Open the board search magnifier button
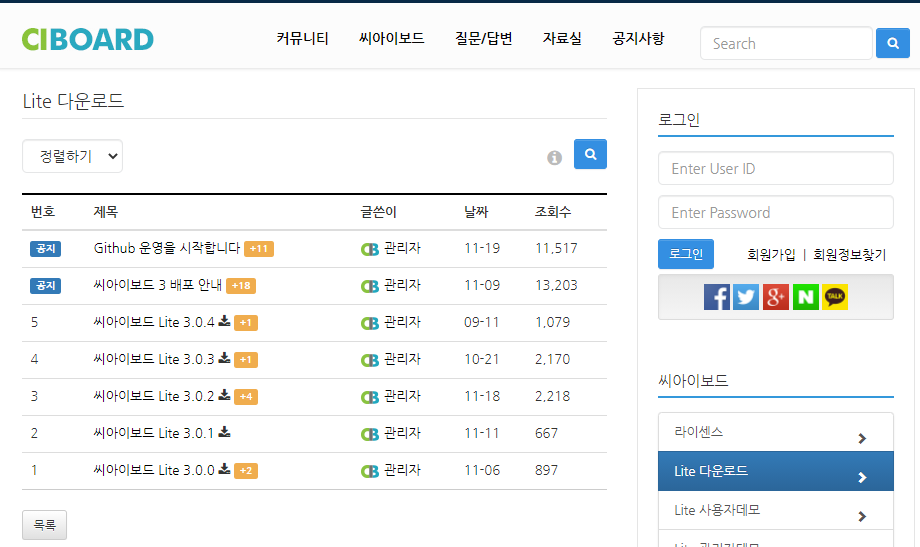The height and width of the screenshot is (547, 920). click(x=590, y=154)
